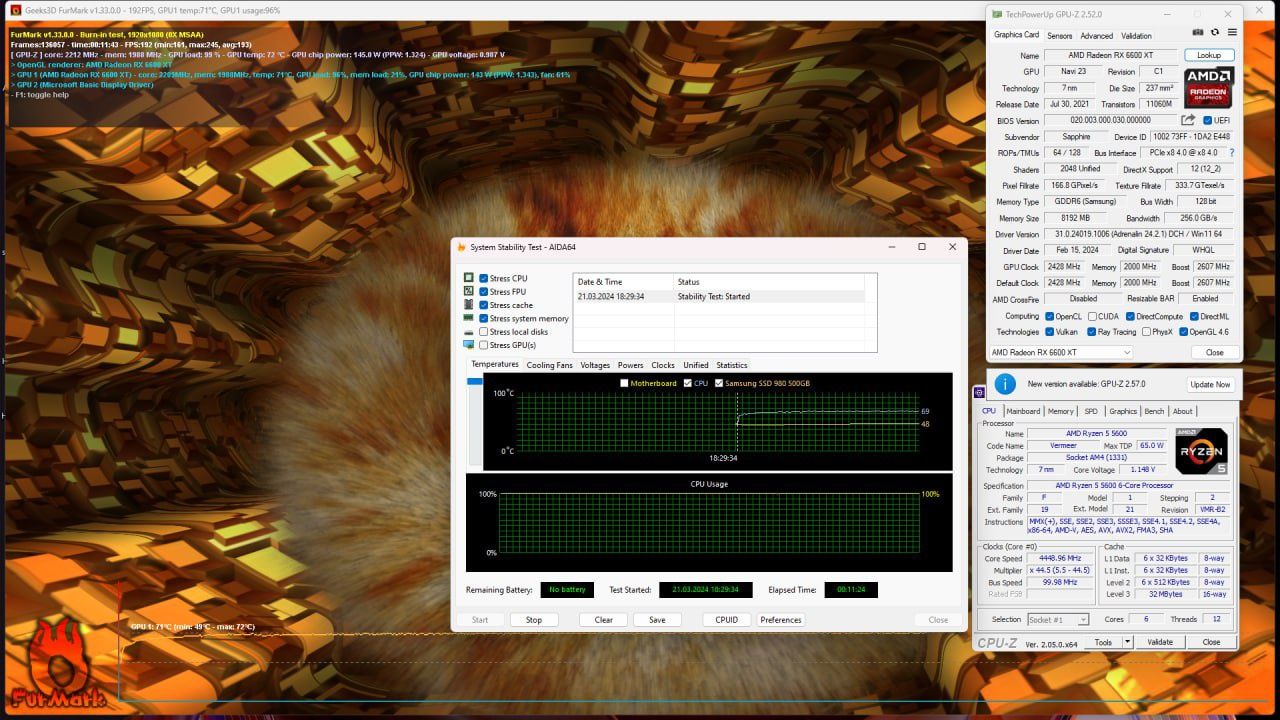This screenshot has width=1280, height=720.
Task: Toggle PhysX checkbox in GPU-Z
Action: tap(1144, 332)
